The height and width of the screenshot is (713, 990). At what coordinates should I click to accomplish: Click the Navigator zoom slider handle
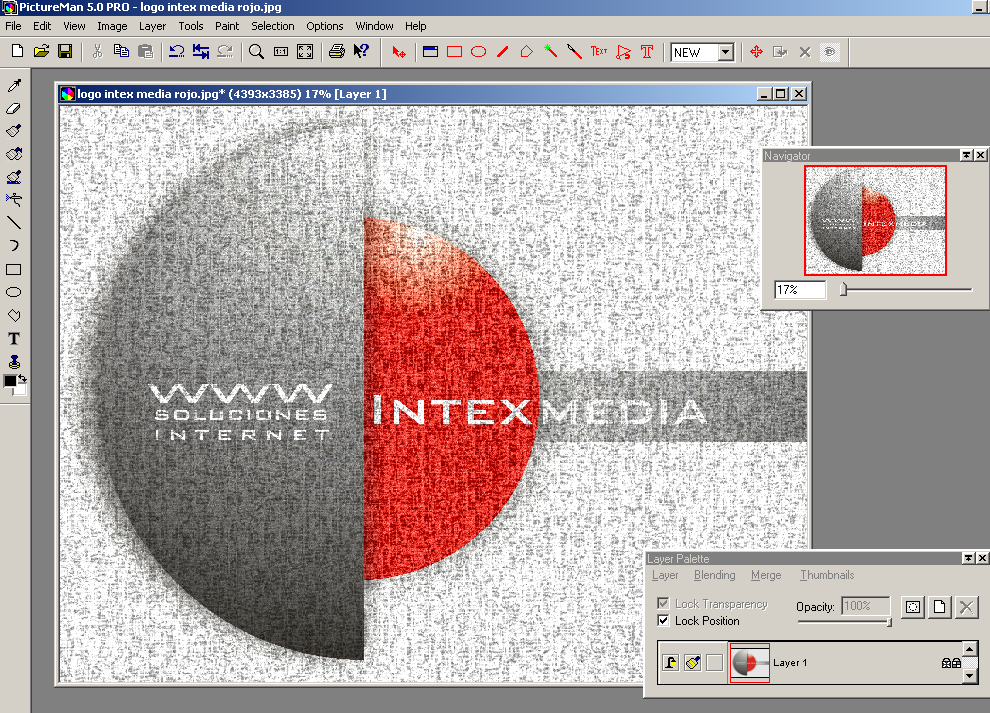(x=843, y=290)
